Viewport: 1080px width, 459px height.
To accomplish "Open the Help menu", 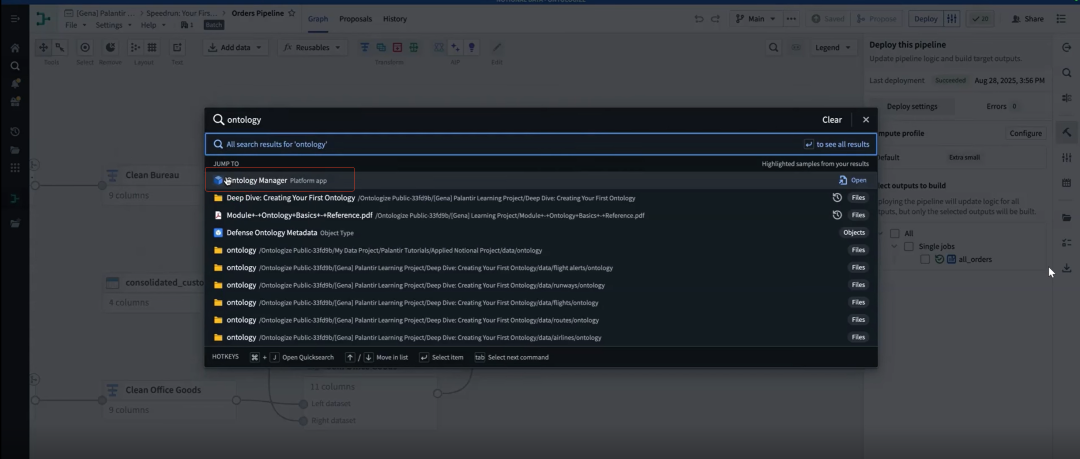I will (152, 25).
